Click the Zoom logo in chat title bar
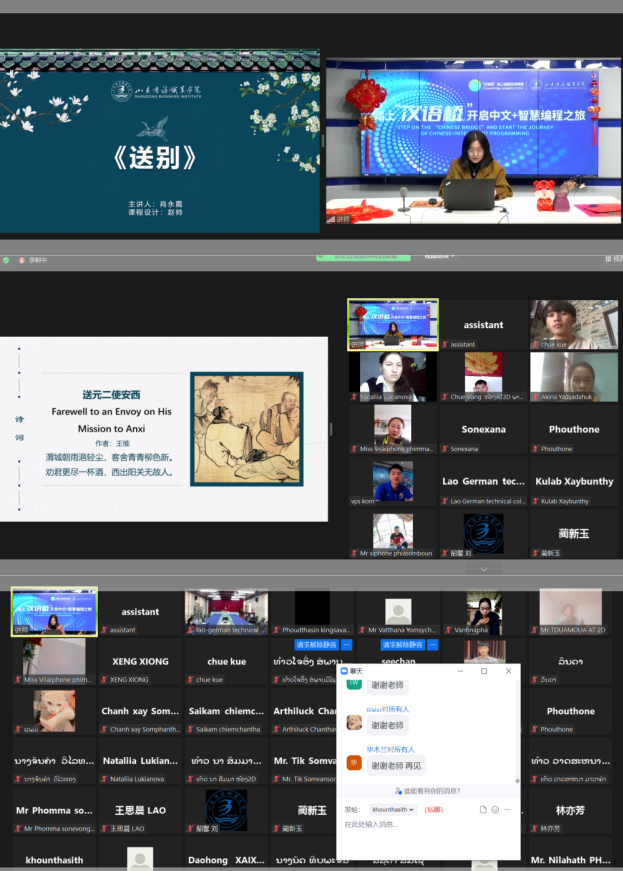Screen dimensions: 623x871 346,671
